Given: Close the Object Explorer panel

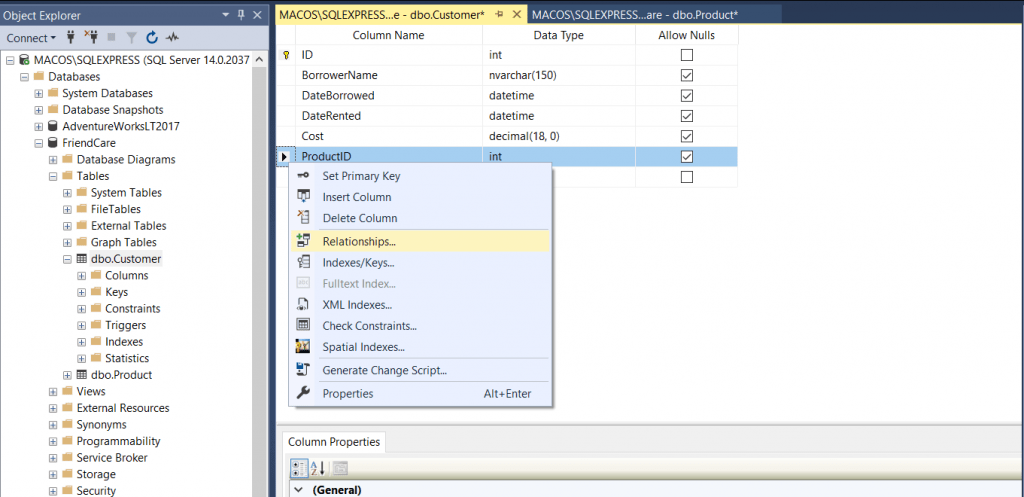Looking at the screenshot, I should click(x=257, y=15).
